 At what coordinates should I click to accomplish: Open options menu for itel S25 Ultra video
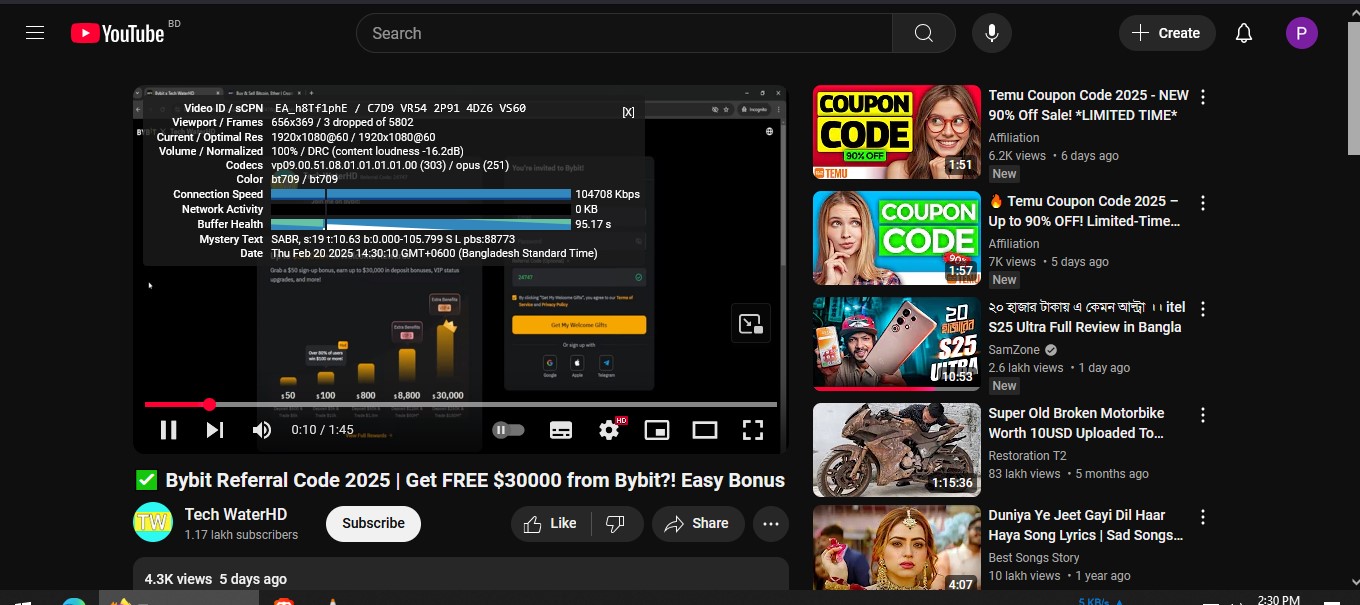tap(1203, 309)
